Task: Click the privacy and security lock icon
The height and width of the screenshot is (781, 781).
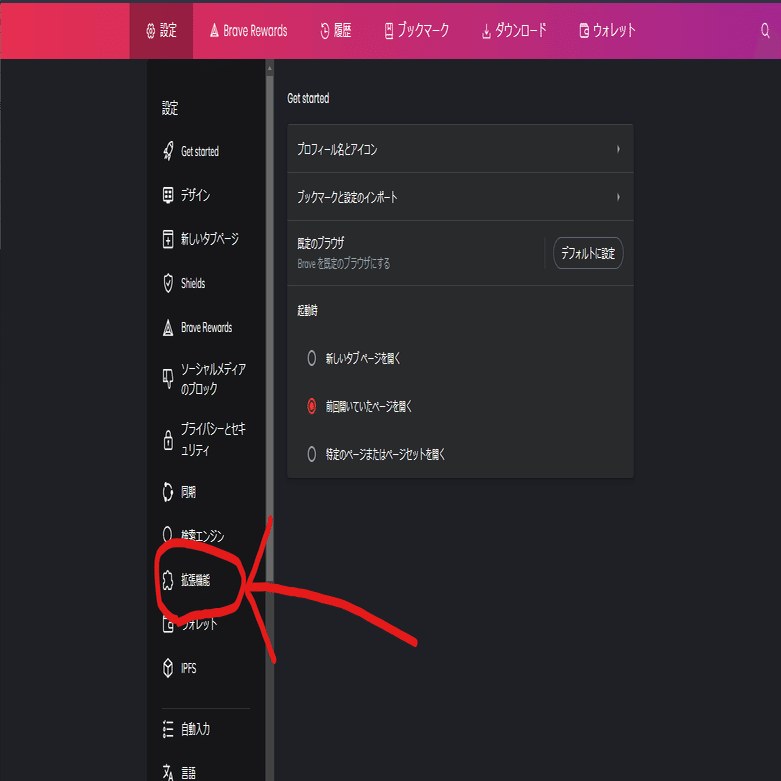Action: (168, 439)
